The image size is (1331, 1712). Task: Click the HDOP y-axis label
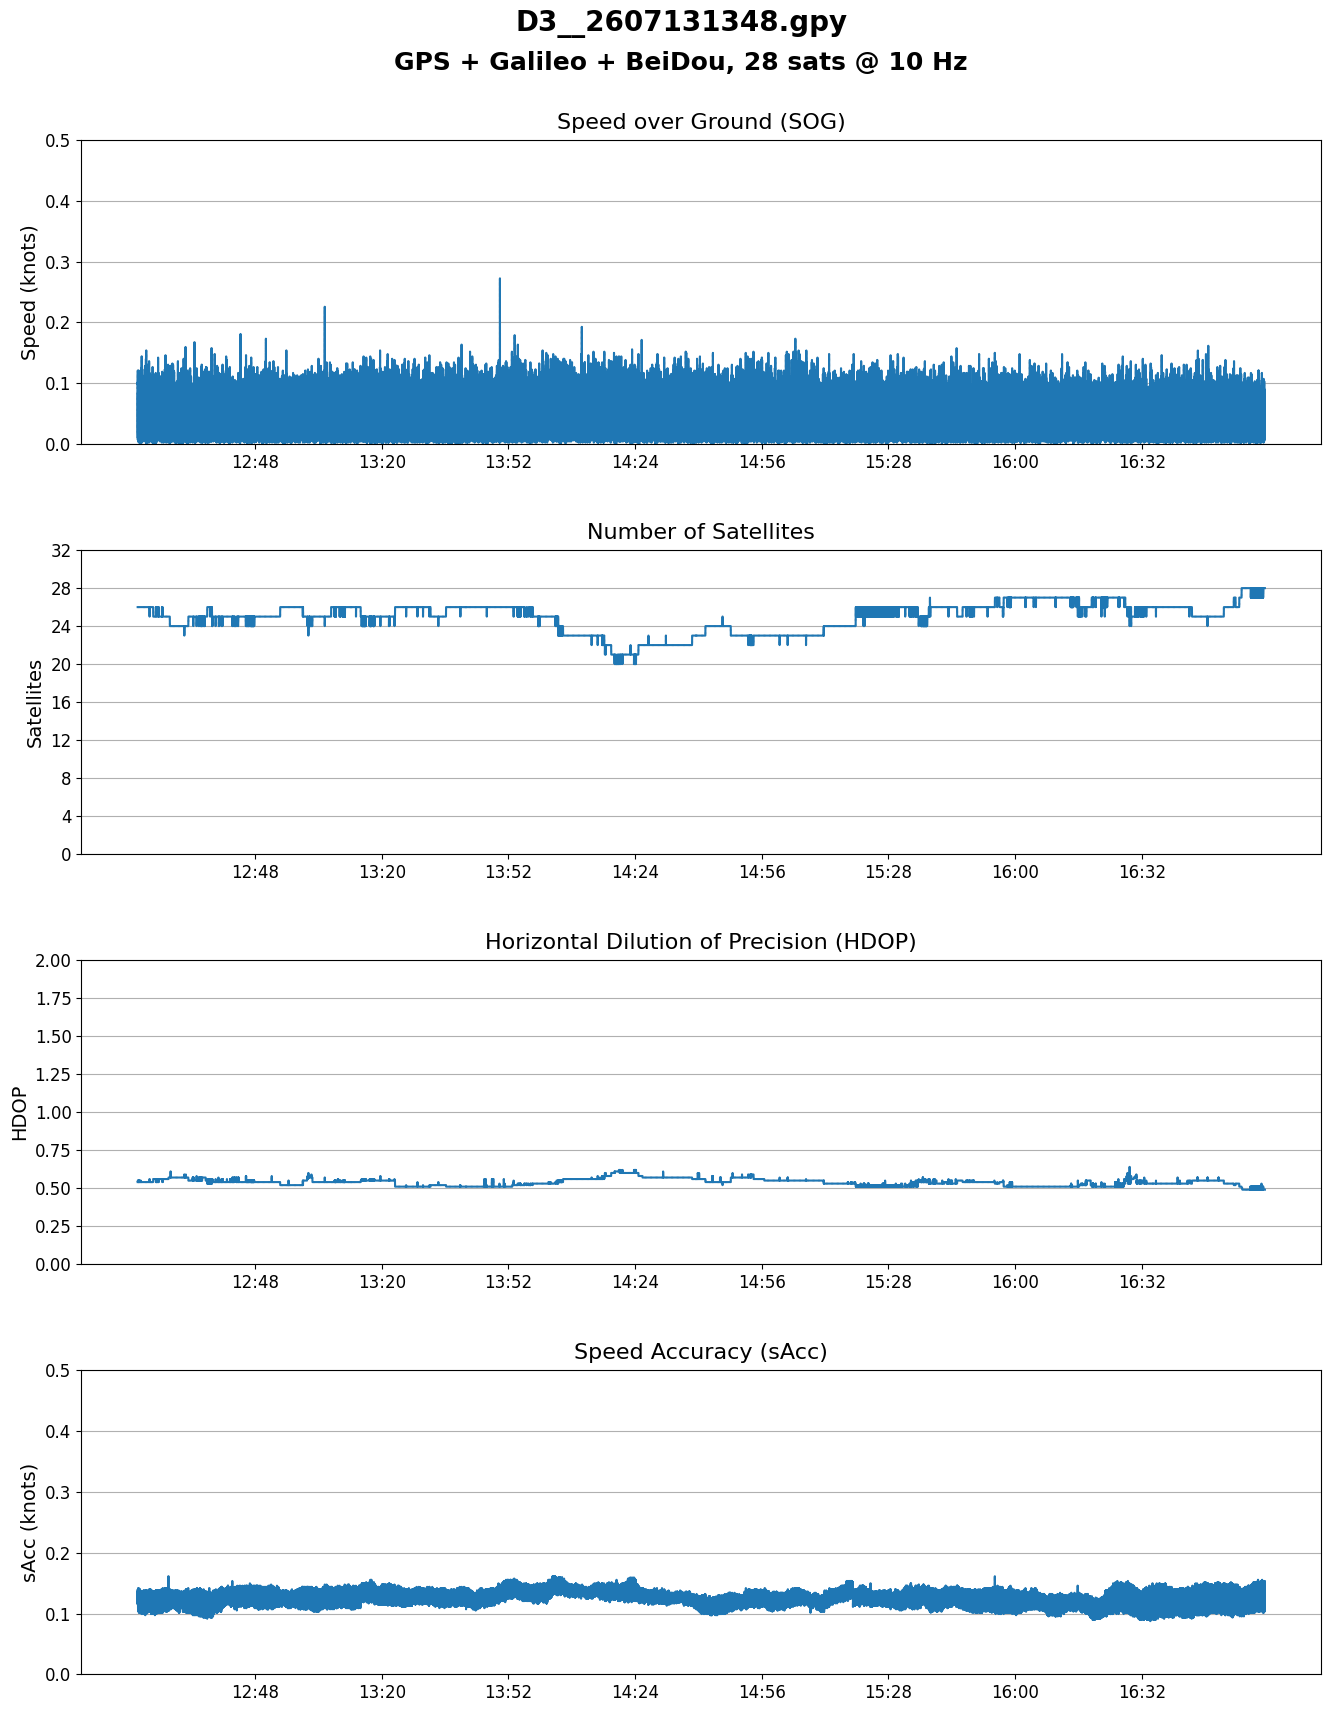tap(20, 1113)
